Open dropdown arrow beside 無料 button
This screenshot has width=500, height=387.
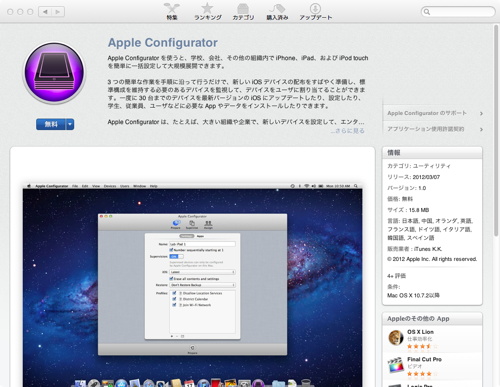click(x=70, y=124)
